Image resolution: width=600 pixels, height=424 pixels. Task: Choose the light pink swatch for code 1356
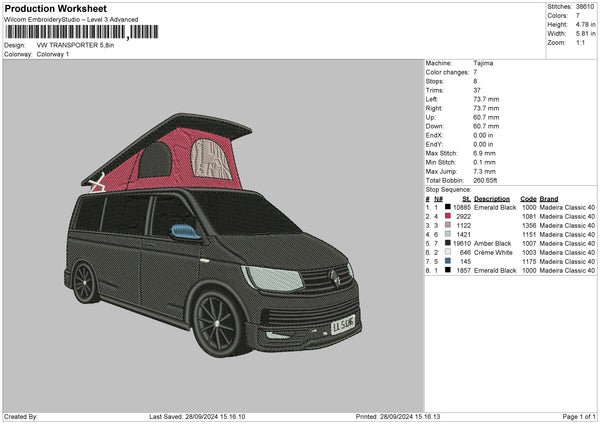pos(446,225)
